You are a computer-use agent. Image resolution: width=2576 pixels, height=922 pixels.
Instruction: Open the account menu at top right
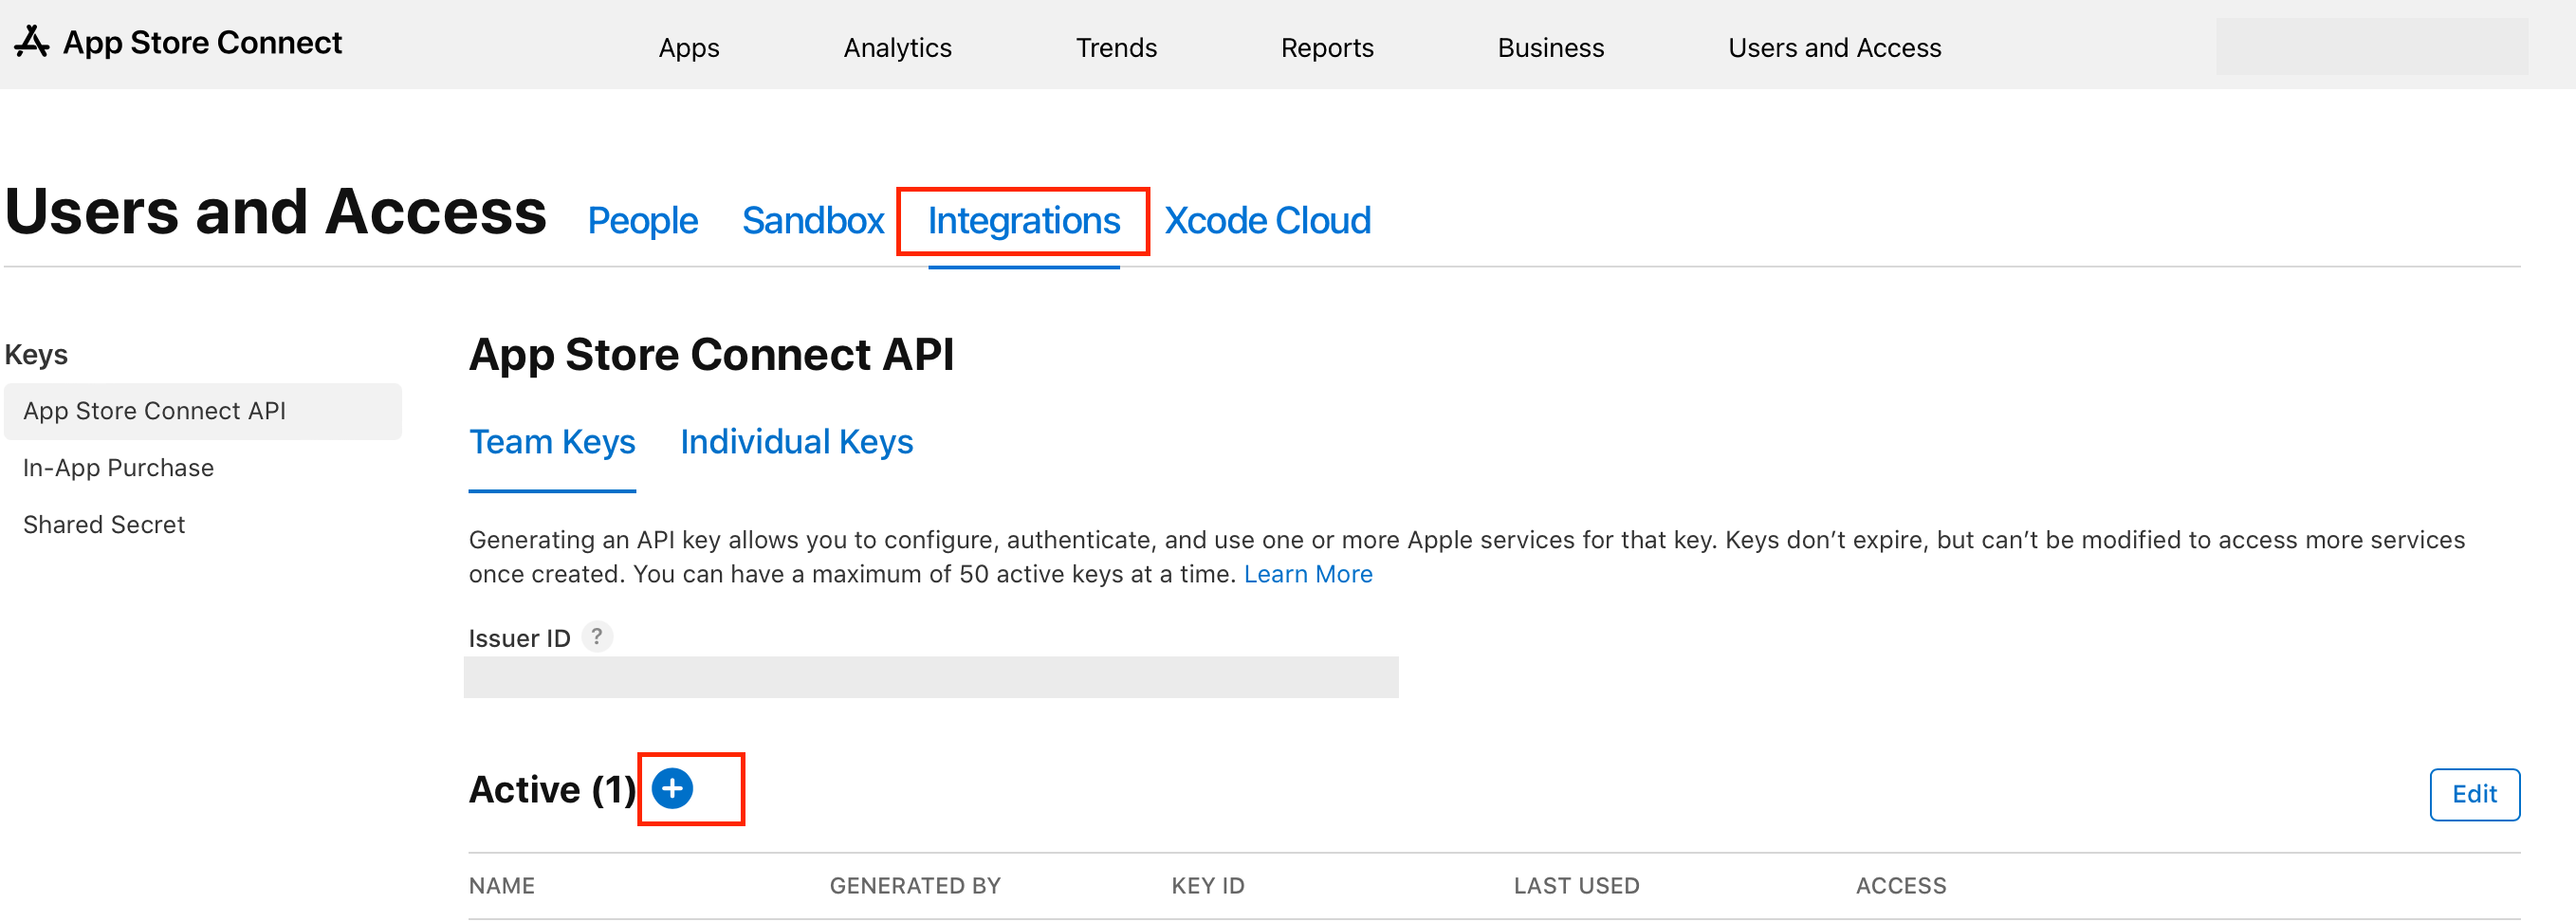pyautogui.click(x=2371, y=46)
